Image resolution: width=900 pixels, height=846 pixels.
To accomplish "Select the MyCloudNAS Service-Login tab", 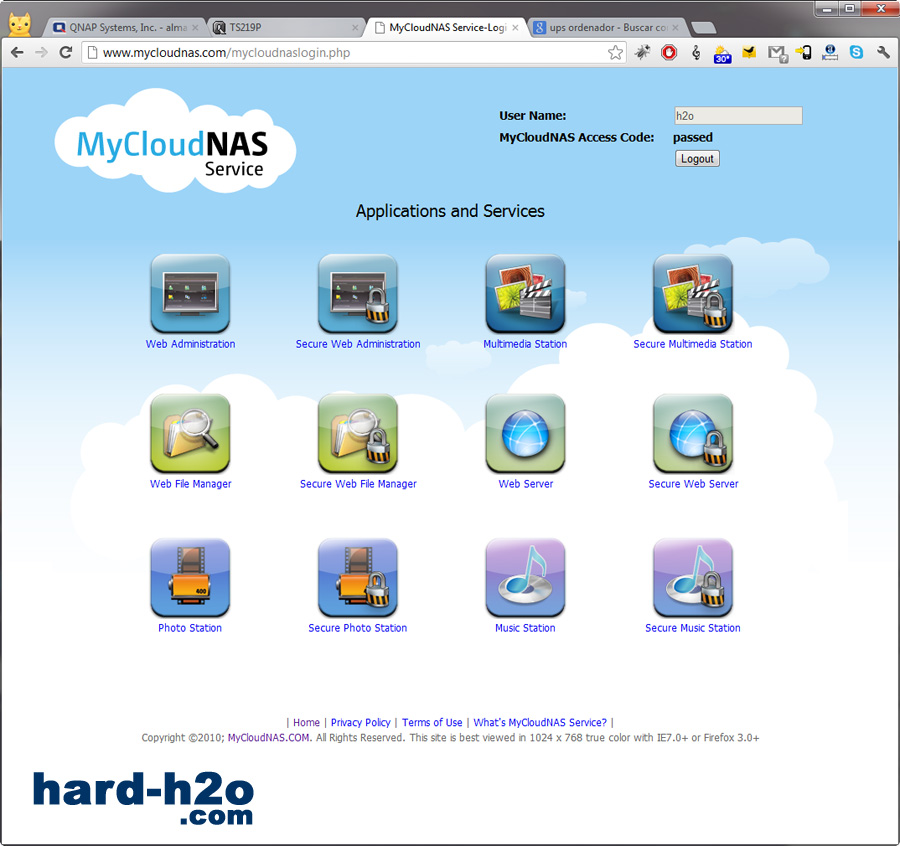I will 447,28.
